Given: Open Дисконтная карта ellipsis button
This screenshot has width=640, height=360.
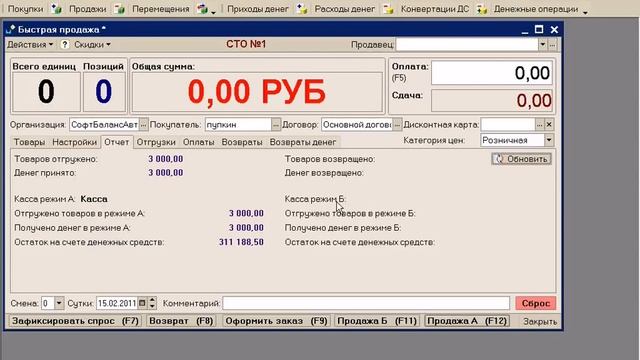Looking at the screenshot, I should click(x=540, y=124).
